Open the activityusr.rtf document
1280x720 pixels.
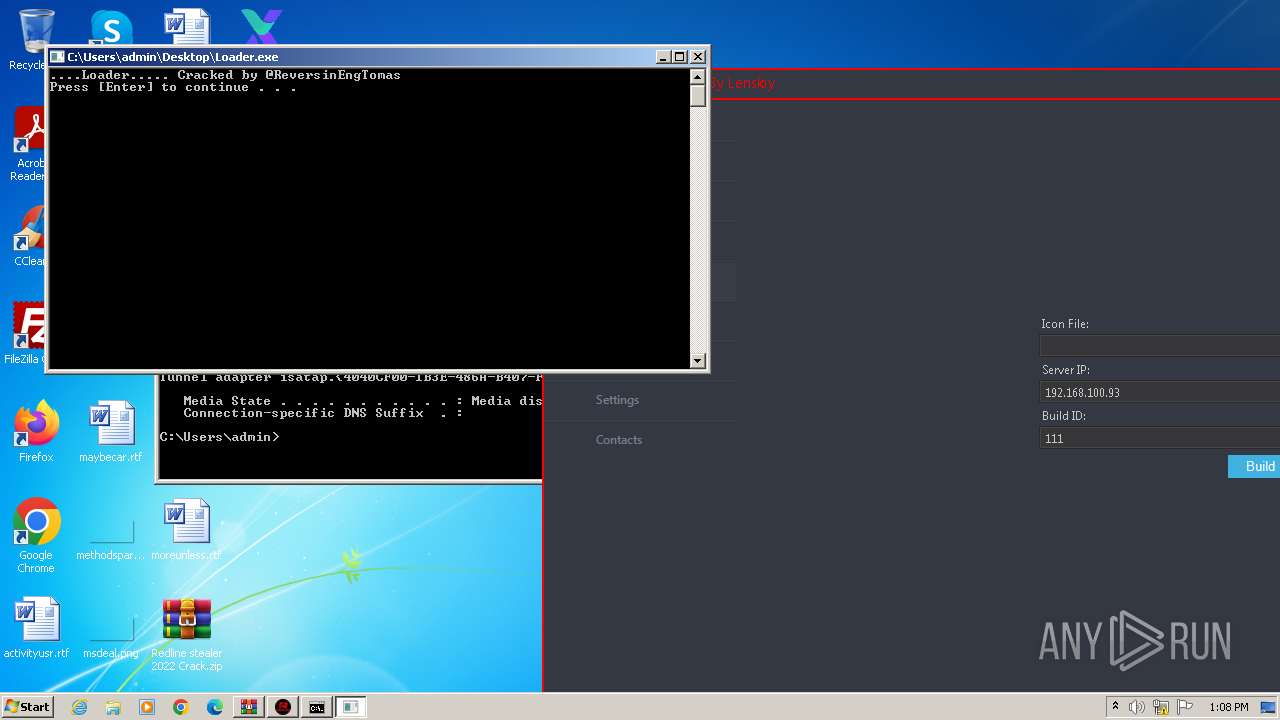[37, 628]
